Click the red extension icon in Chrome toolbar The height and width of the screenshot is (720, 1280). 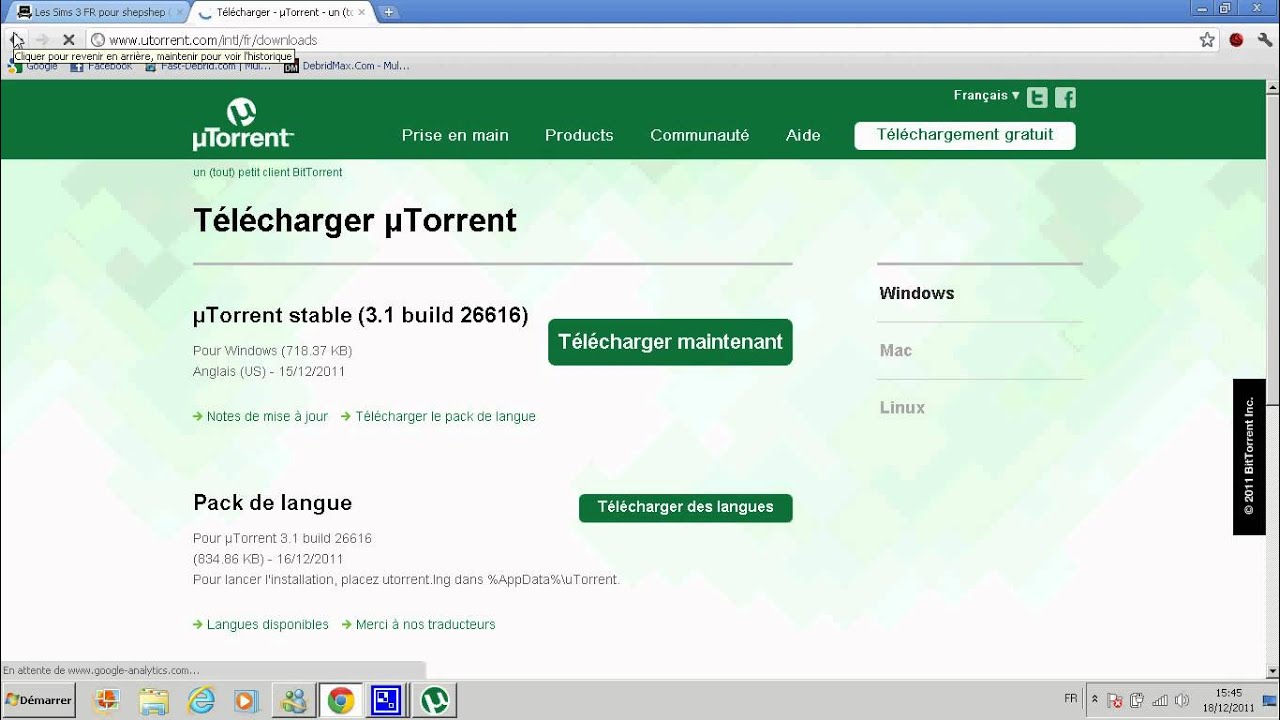pos(1236,40)
